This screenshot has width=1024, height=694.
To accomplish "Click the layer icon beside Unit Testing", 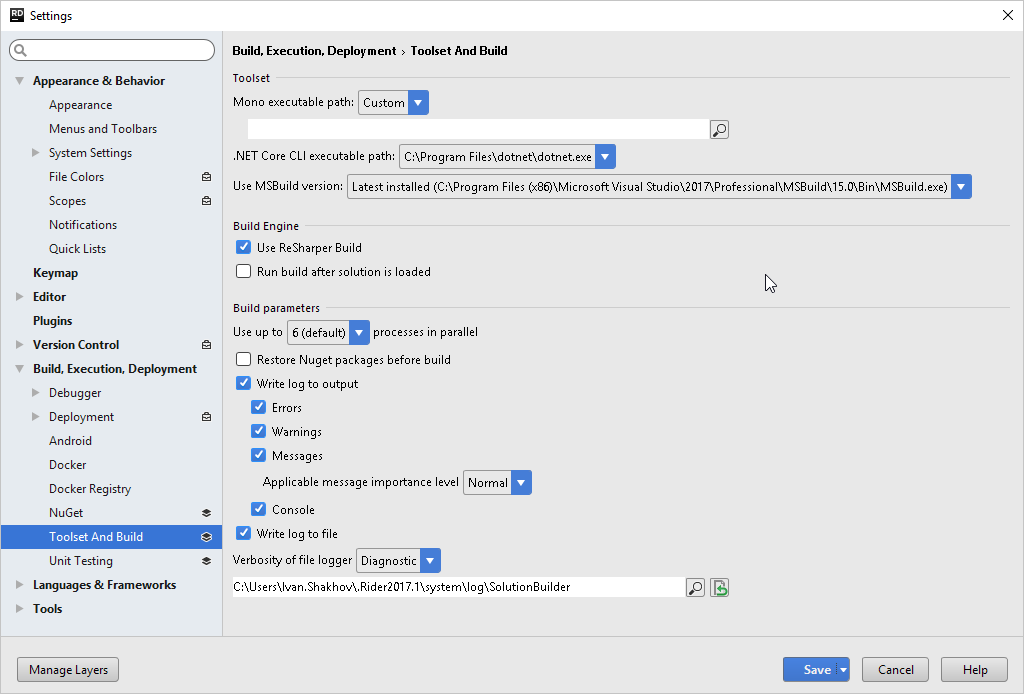I will (206, 561).
